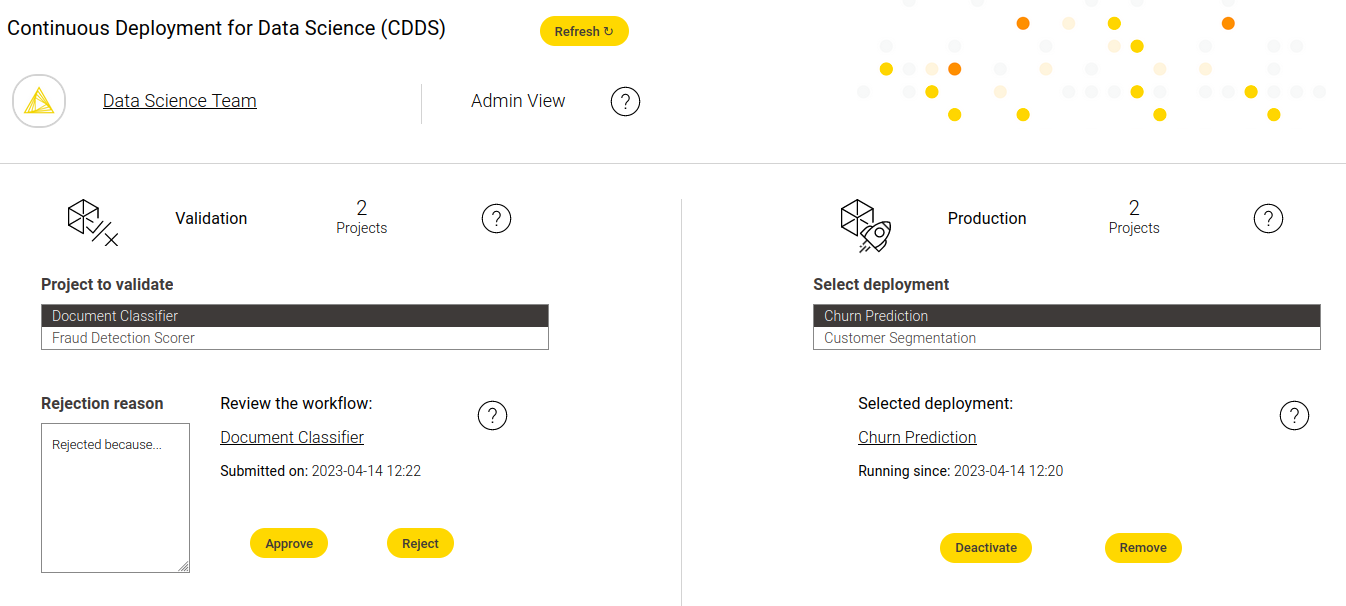Select Customer Segmentation deployment

1066,338
